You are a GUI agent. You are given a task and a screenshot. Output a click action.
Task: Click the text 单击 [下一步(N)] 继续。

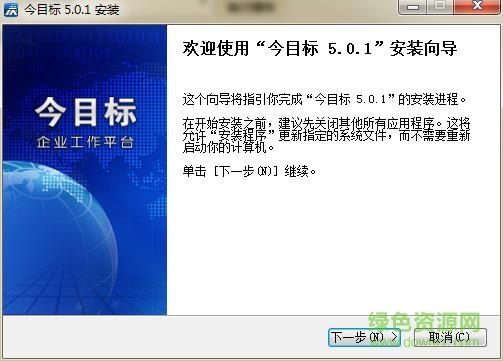coord(249,171)
